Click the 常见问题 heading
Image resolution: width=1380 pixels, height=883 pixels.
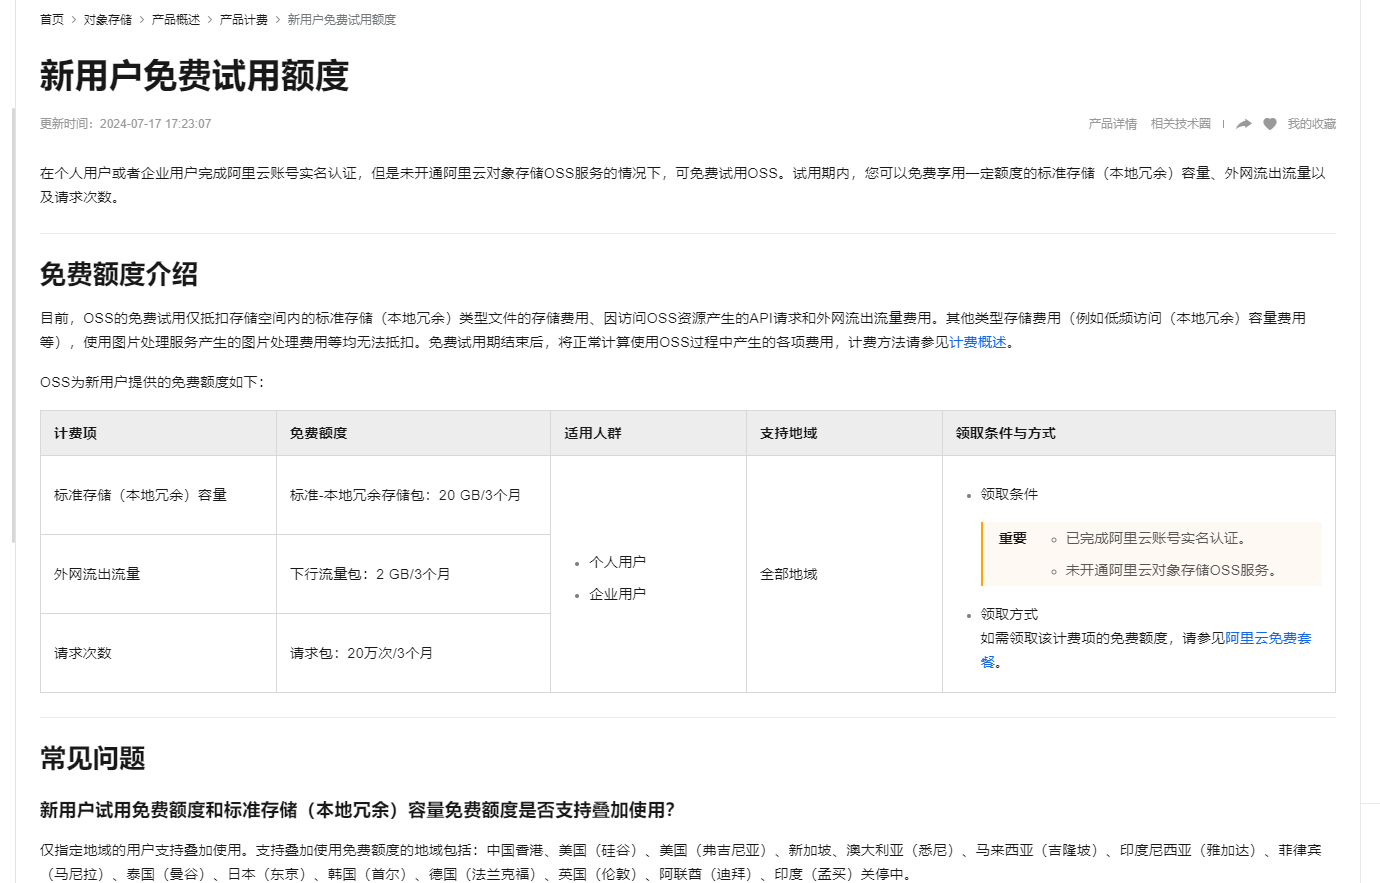pyautogui.click(x=93, y=758)
